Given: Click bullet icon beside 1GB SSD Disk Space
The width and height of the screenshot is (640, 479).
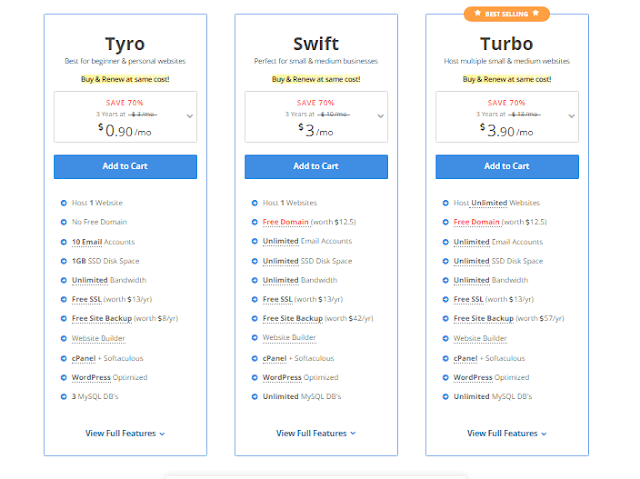Looking at the screenshot, I should point(64,261).
